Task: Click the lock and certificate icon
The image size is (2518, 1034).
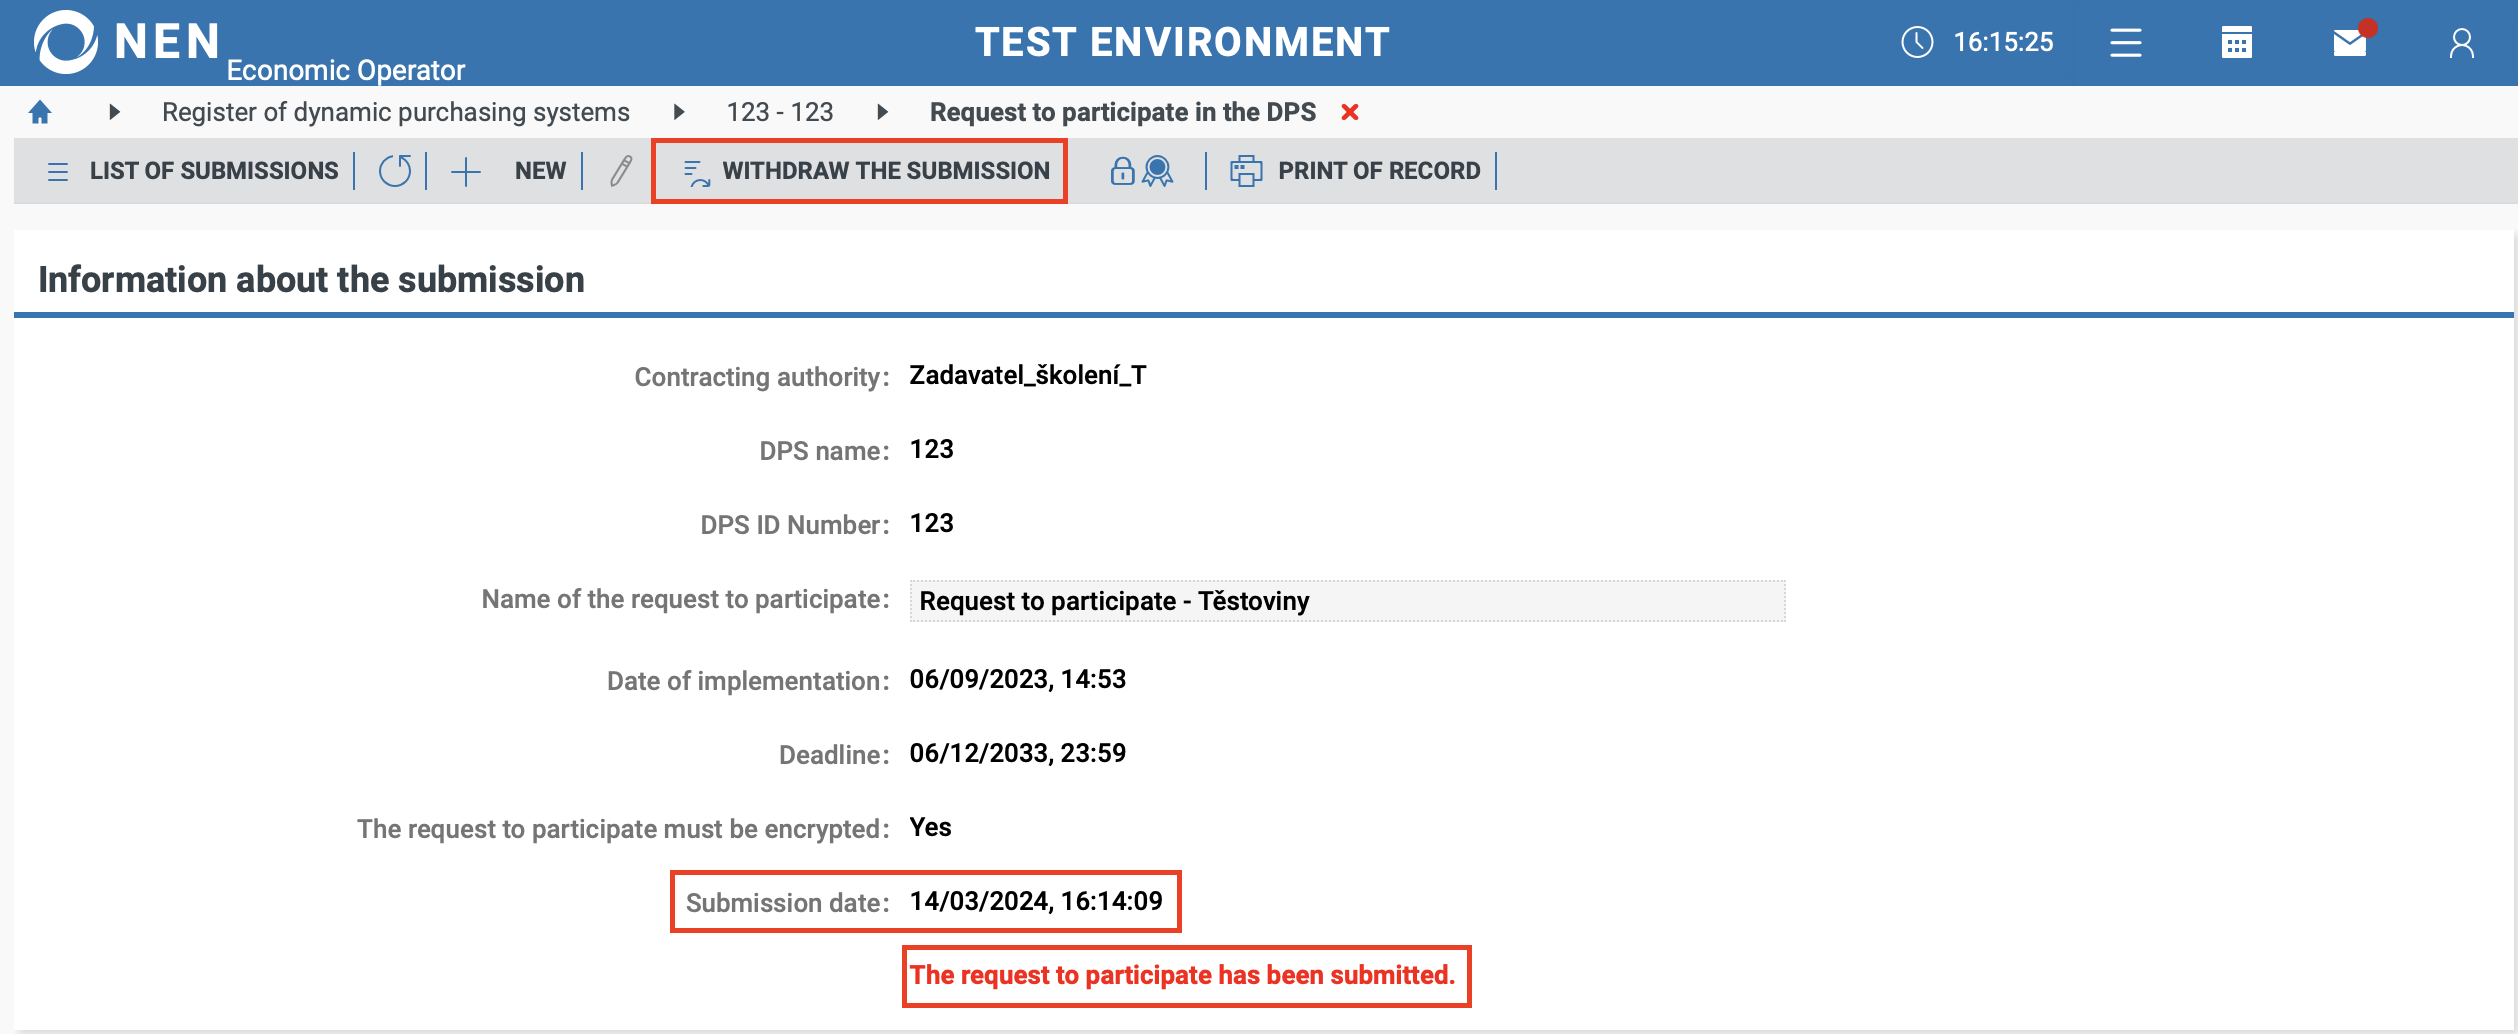Action: click(1141, 171)
